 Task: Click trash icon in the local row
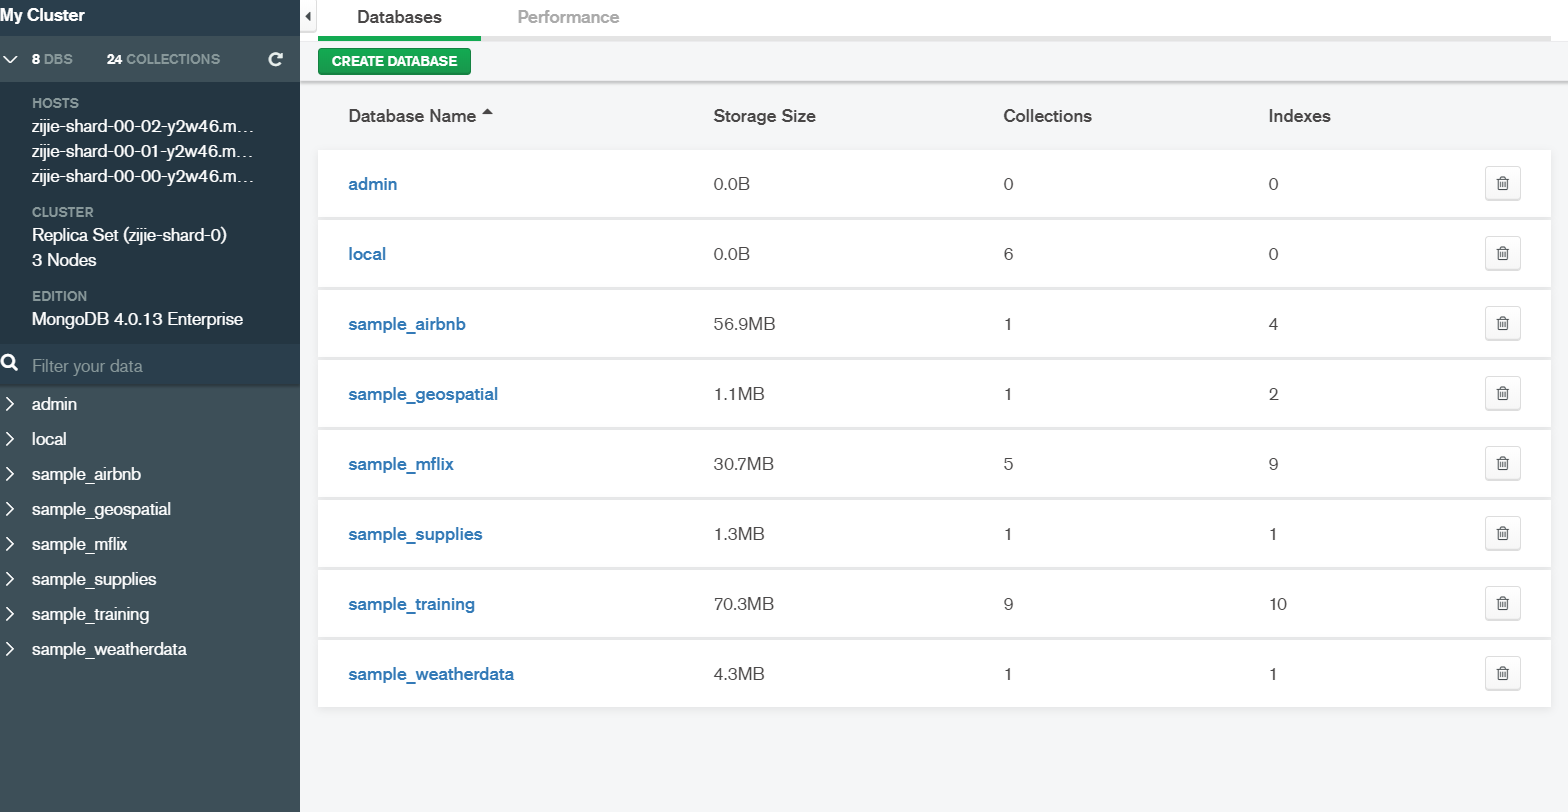(x=1502, y=254)
